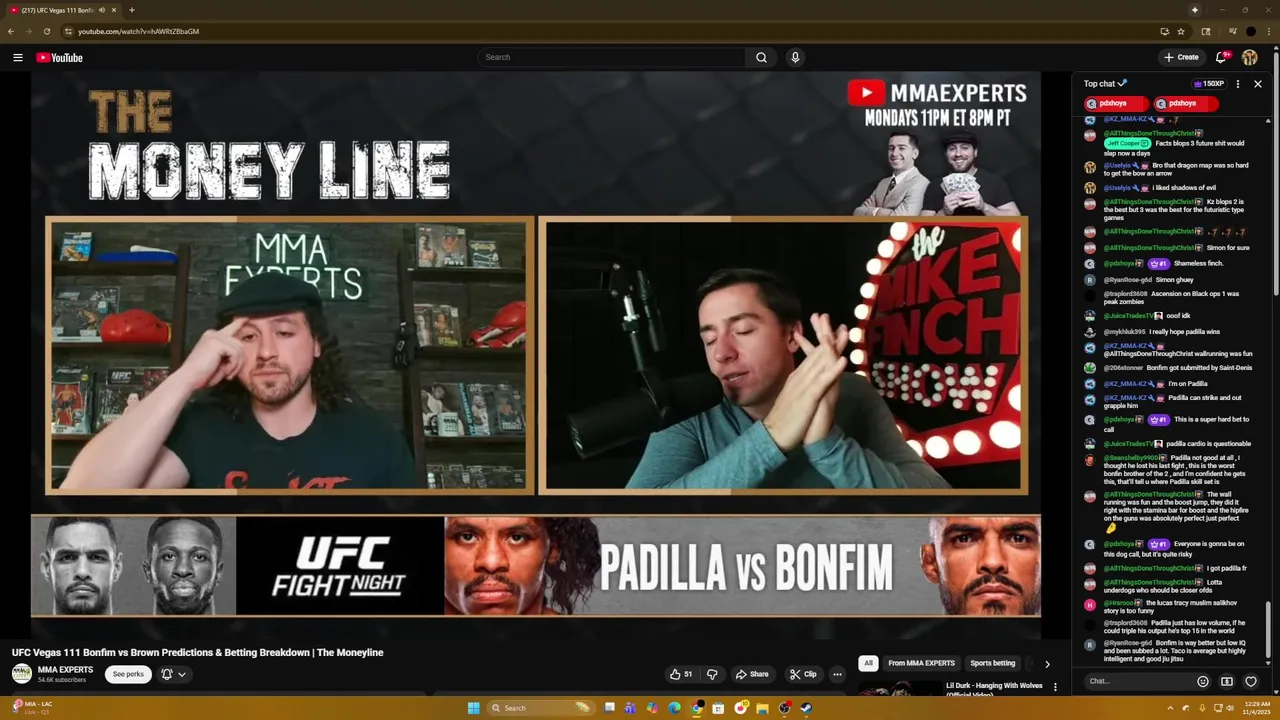This screenshot has height=720, width=1280.
Task: Go back in browser history
Action: coord(11,31)
